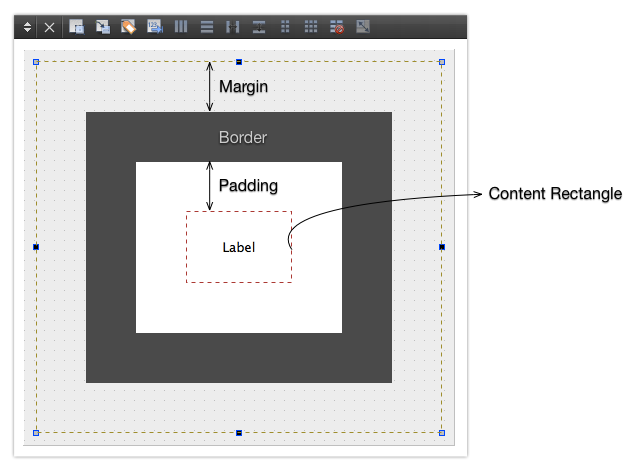The height and width of the screenshot is (471, 640).
Task: Click the left-middle selection handle
Action: [36, 247]
